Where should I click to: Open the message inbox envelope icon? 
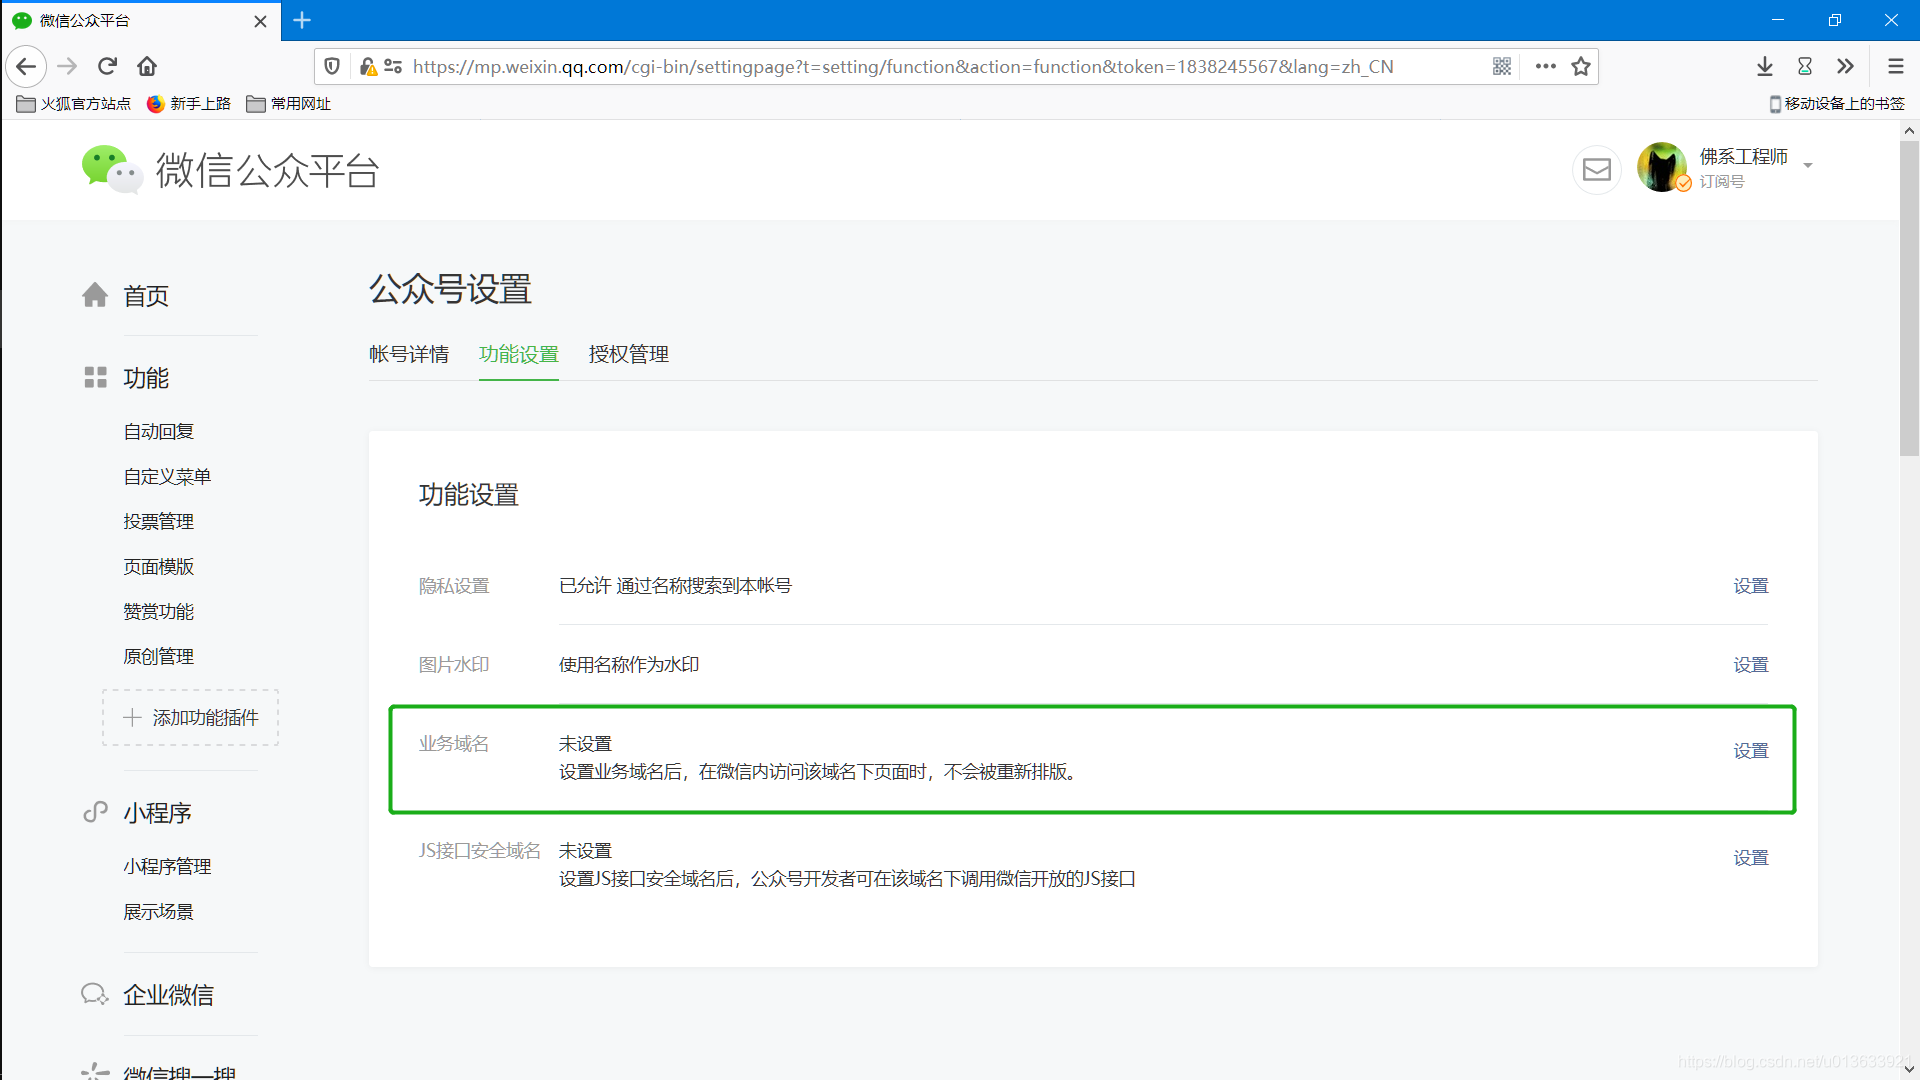(1596, 170)
